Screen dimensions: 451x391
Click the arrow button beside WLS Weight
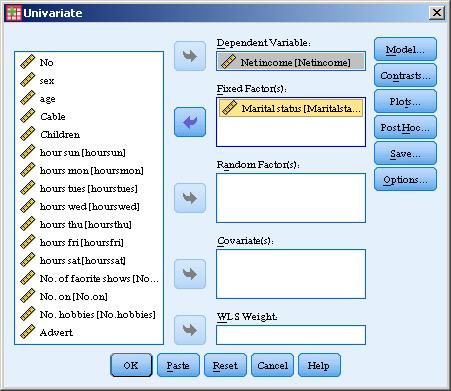click(x=190, y=330)
